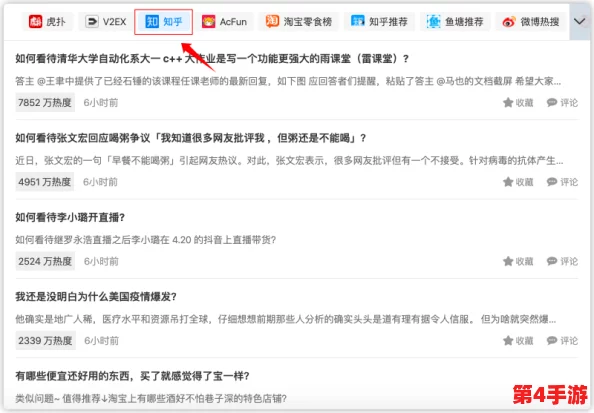Image resolution: width=594 pixels, height=413 pixels.
Task: Click summary starting 近日，张文宏的一句
Action: 289,161
